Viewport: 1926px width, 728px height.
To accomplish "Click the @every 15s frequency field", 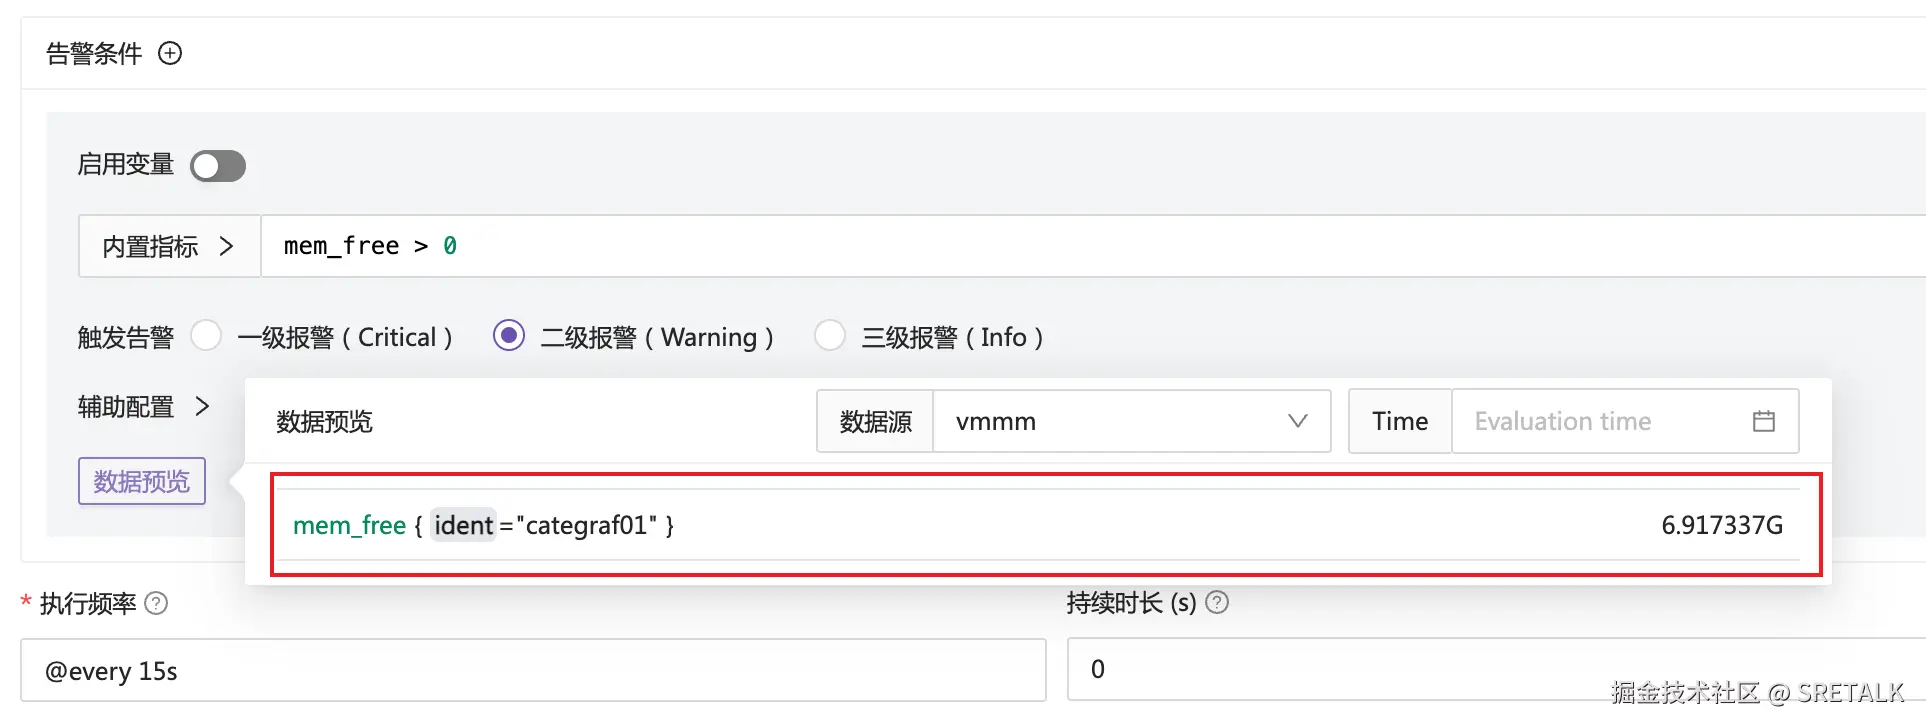I will tap(533, 670).
